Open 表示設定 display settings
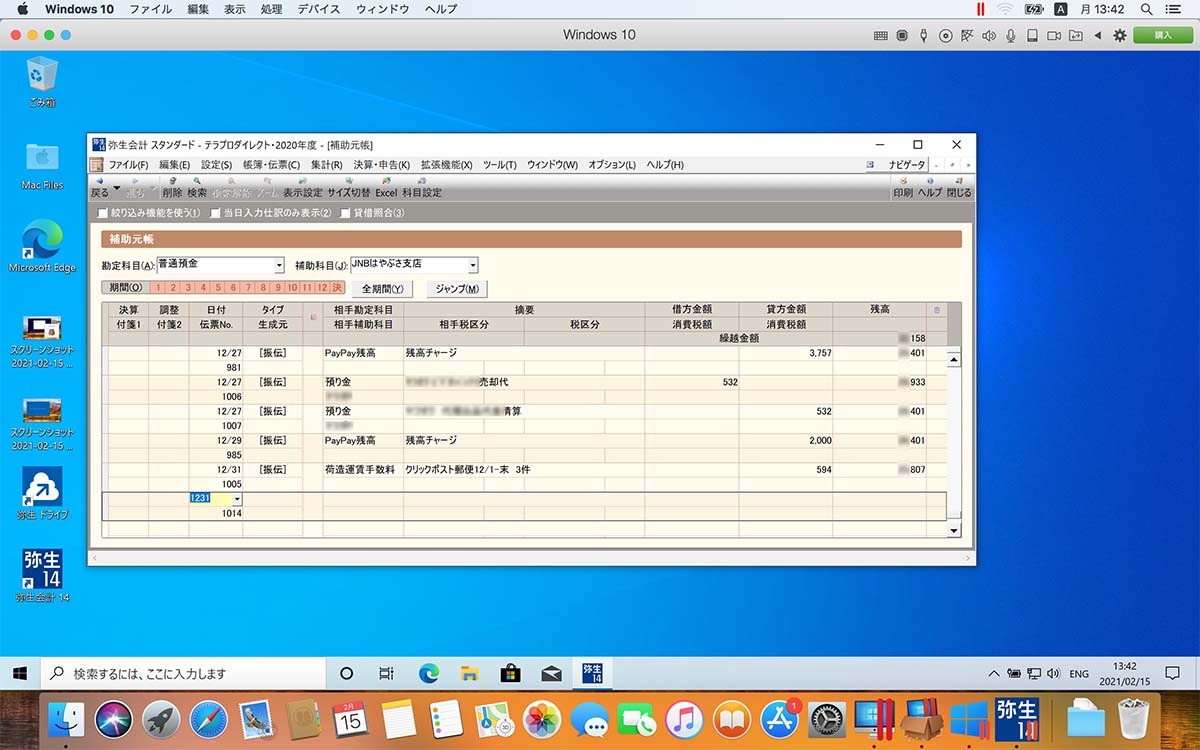The height and width of the screenshot is (750, 1200). pyautogui.click(x=302, y=187)
